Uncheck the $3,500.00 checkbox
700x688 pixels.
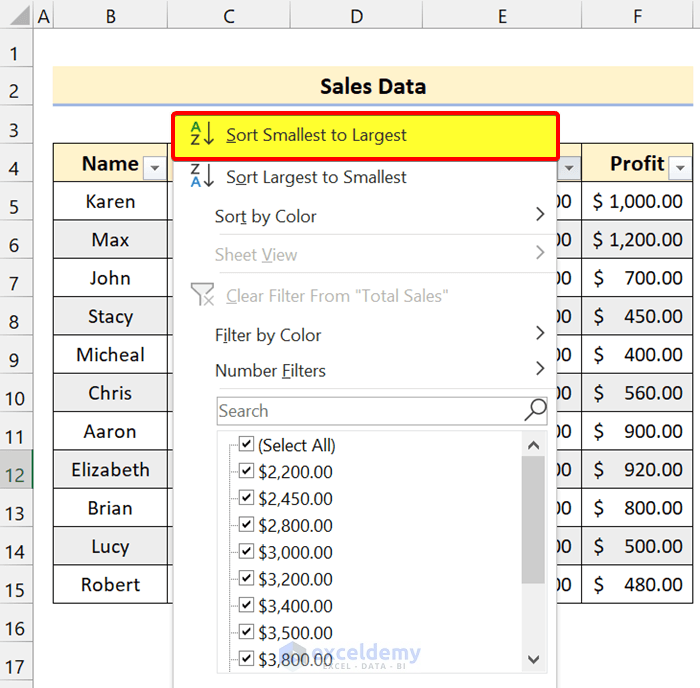click(x=247, y=632)
